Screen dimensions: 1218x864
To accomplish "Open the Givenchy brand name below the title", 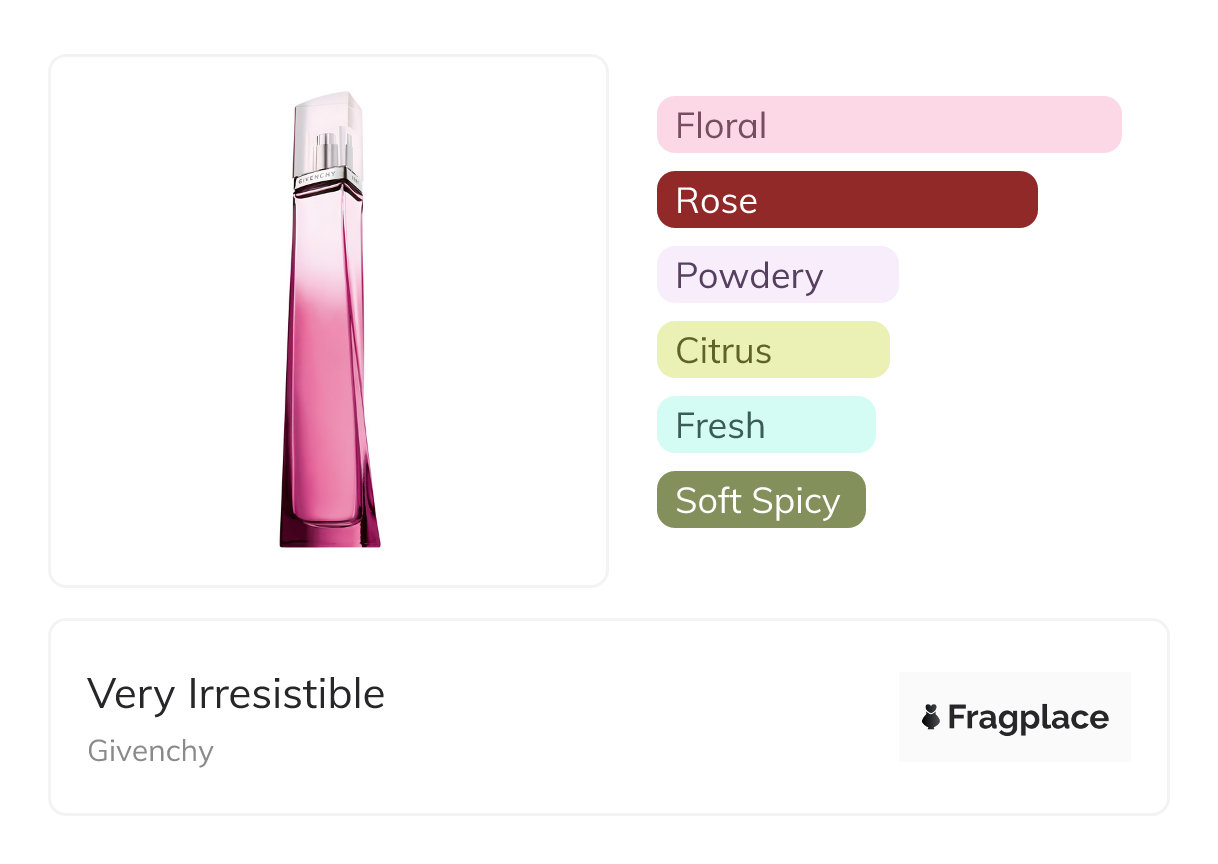I will coord(151,751).
